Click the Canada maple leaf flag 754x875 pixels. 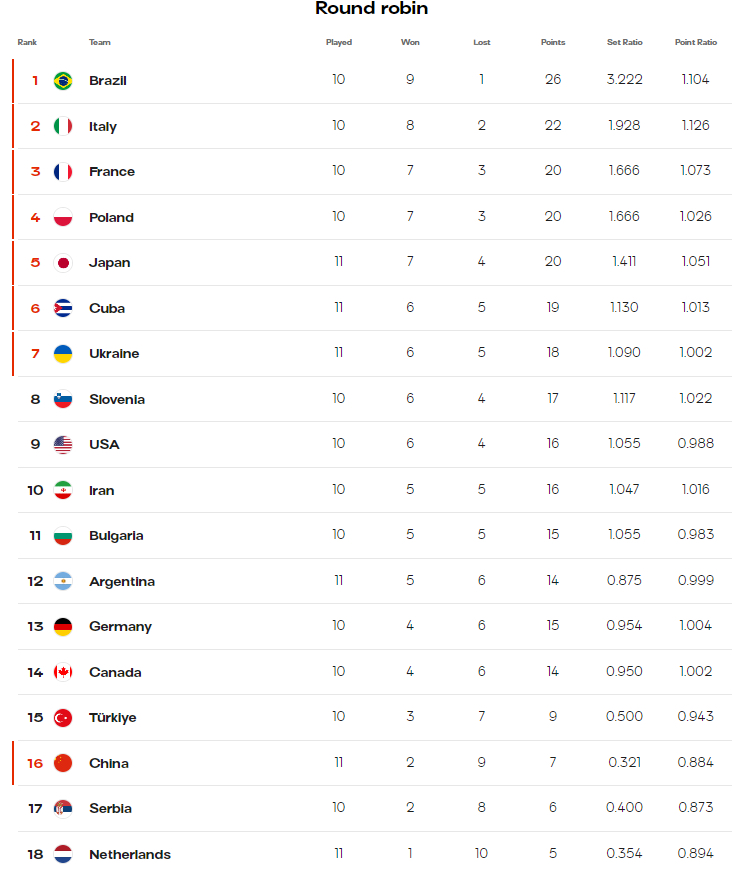pyautogui.click(x=63, y=672)
